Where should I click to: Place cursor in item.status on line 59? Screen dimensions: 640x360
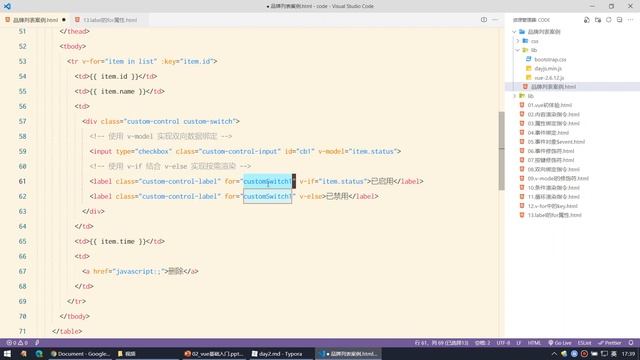coord(372,151)
